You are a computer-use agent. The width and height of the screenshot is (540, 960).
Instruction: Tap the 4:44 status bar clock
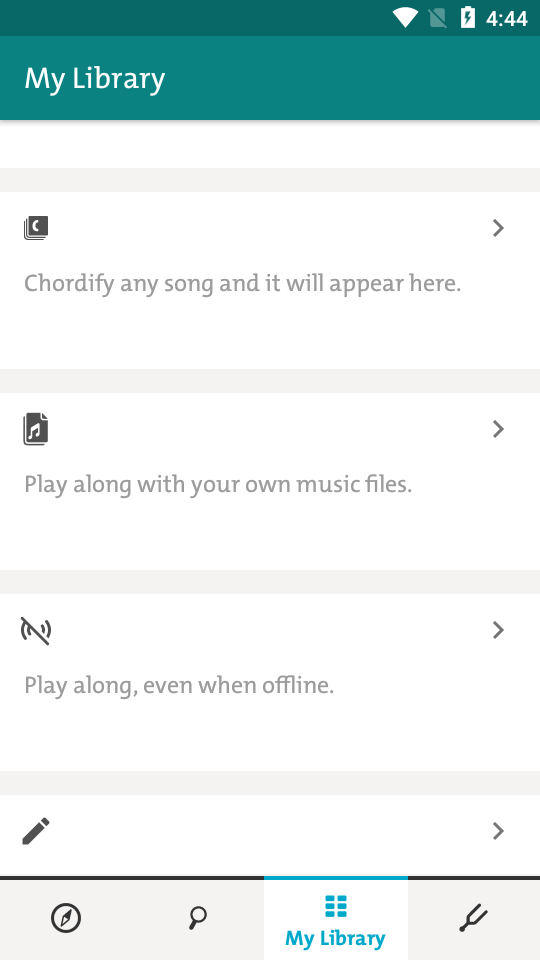[507, 18]
